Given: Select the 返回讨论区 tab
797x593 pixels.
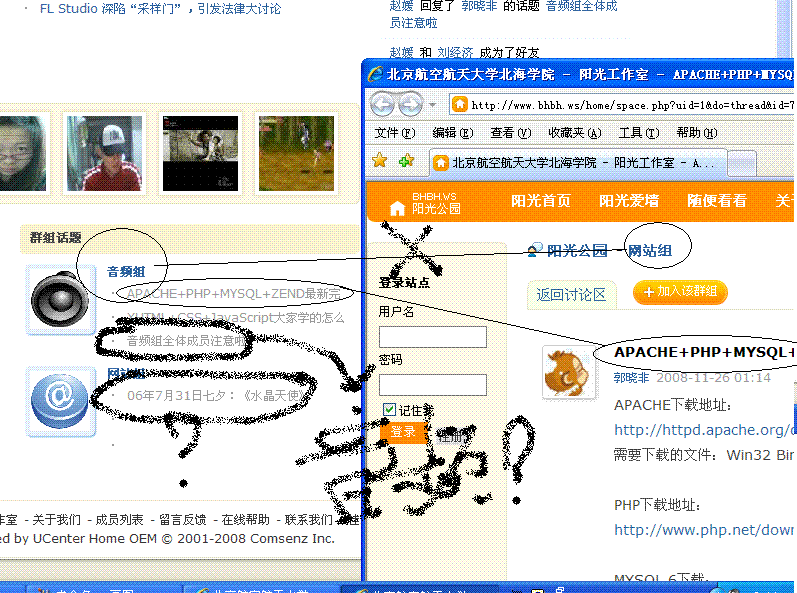Looking at the screenshot, I should tap(571, 294).
